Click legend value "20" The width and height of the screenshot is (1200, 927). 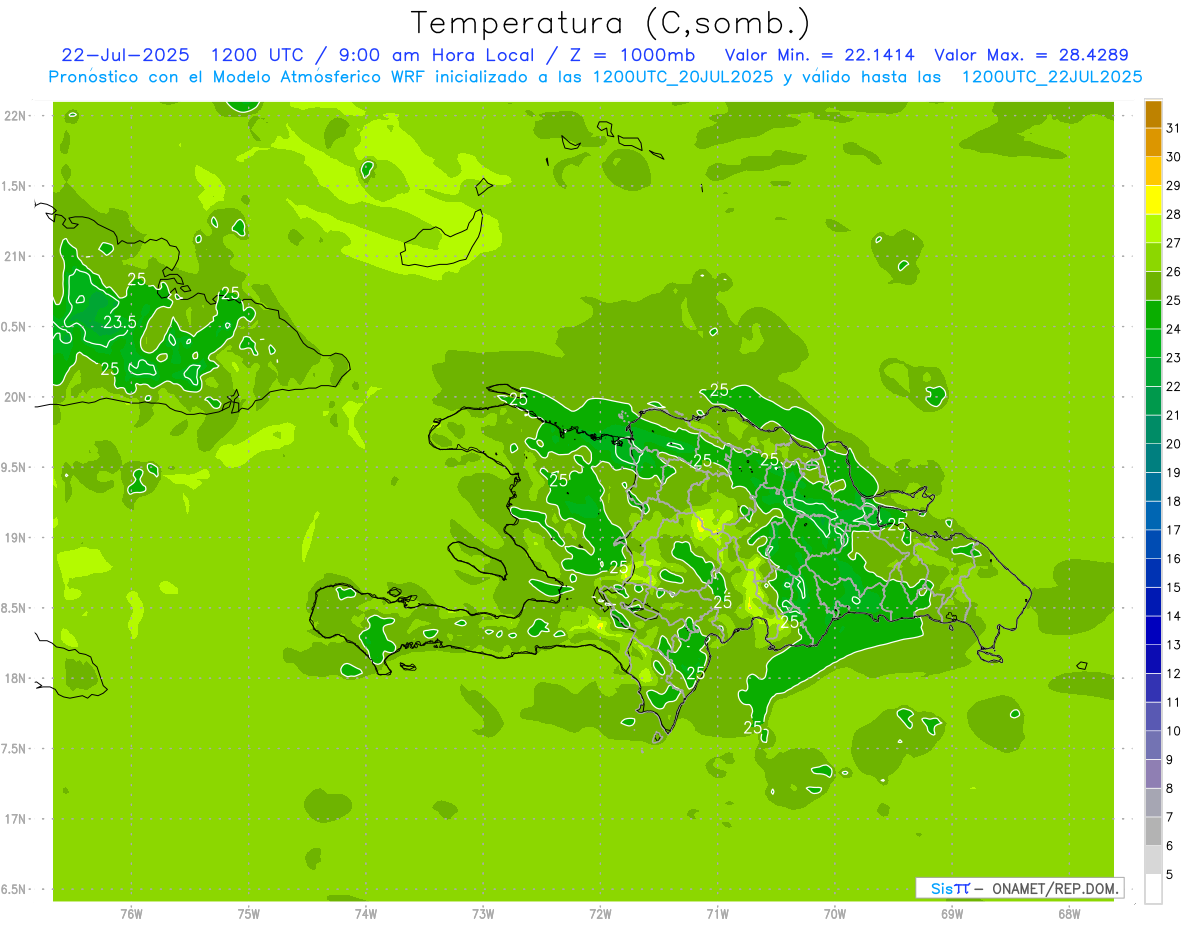coord(1174,444)
